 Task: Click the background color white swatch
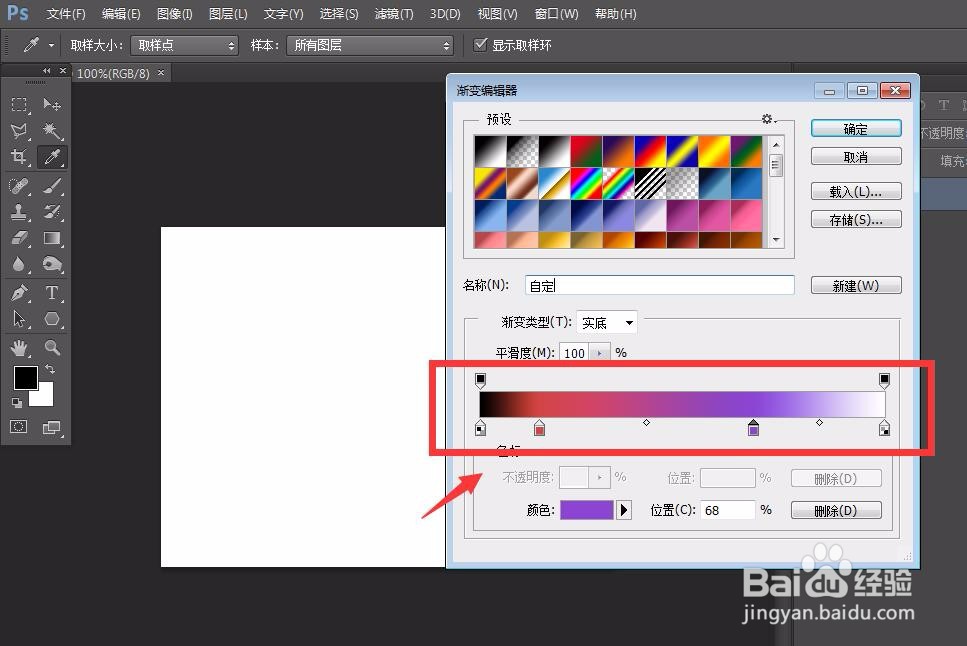point(44,397)
